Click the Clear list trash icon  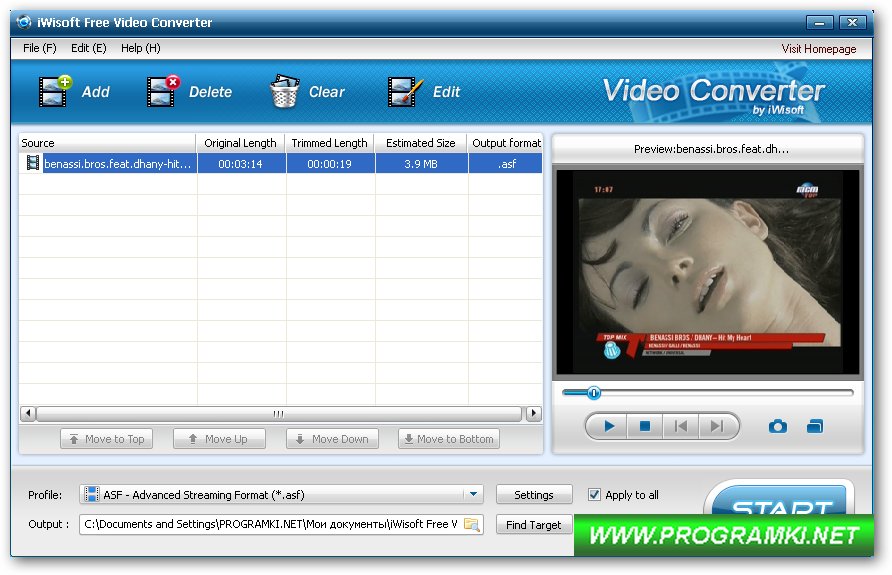[x=284, y=91]
